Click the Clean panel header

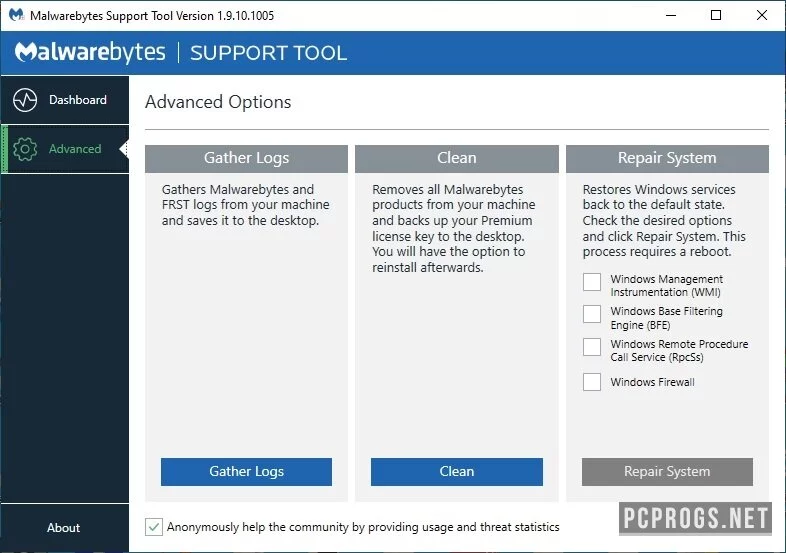[457, 158]
